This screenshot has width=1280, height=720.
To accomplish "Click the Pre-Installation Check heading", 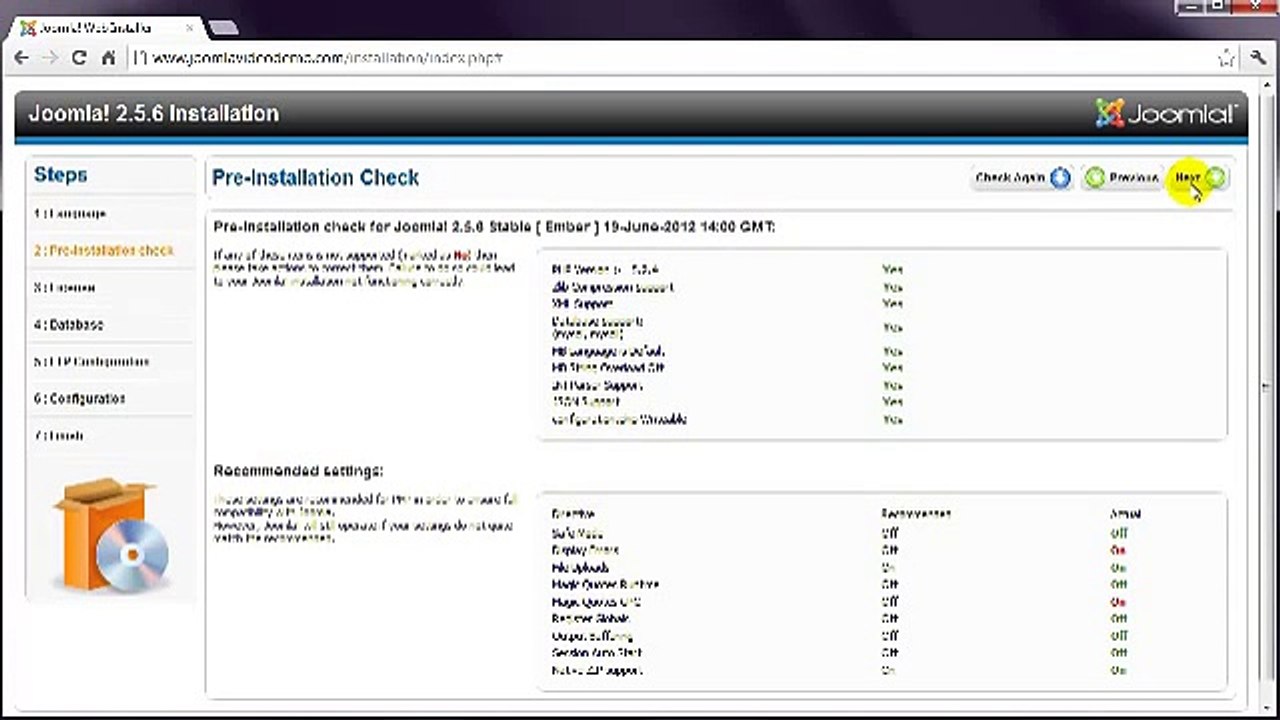I will 315,178.
